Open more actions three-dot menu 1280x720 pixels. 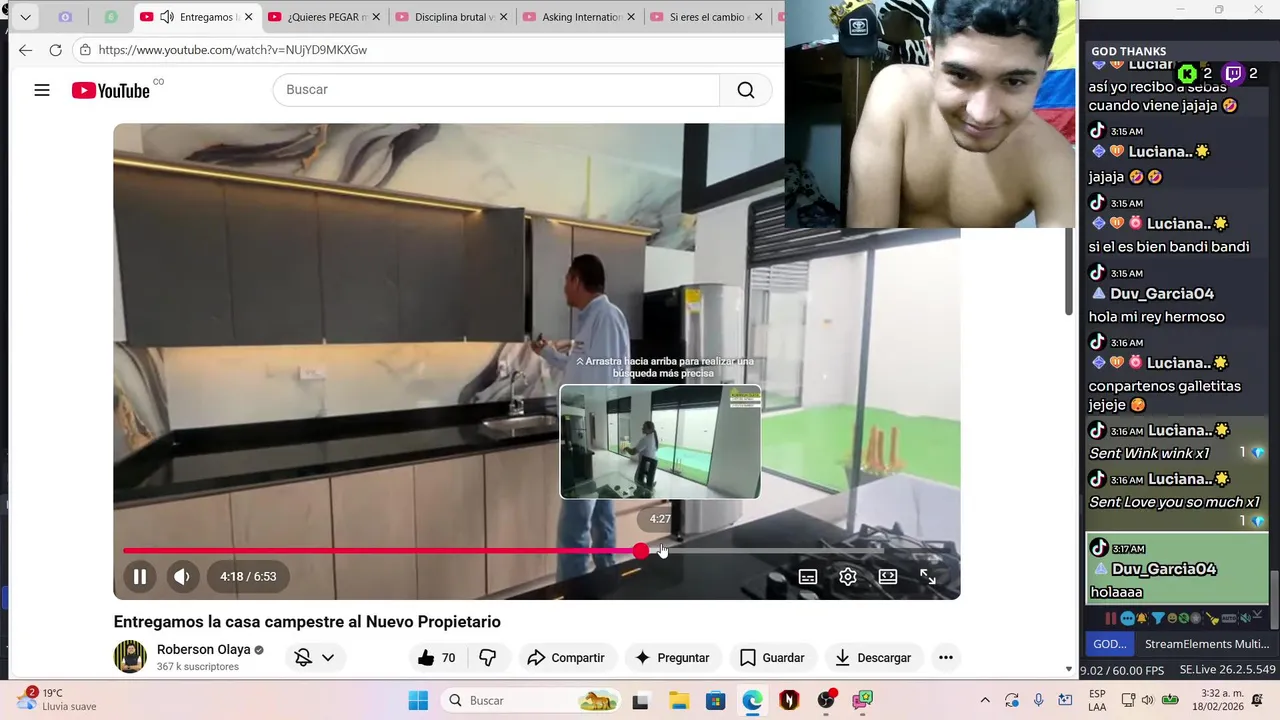(946, 657)
